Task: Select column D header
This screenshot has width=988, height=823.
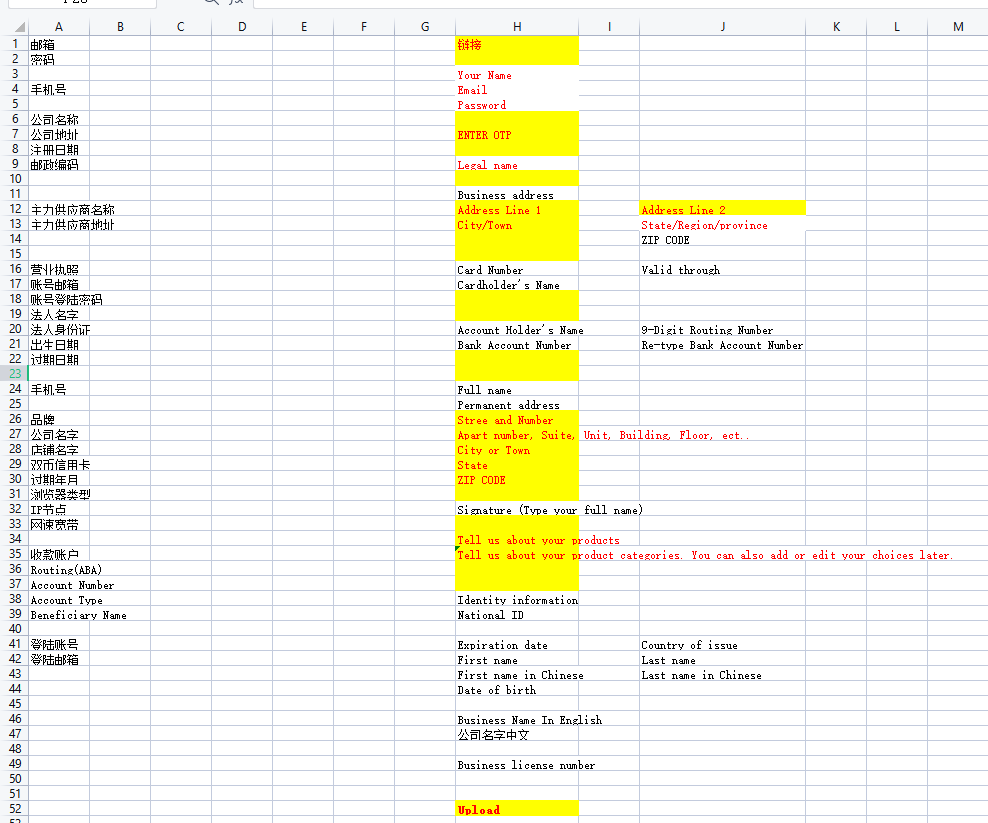Action: (242, 26)
